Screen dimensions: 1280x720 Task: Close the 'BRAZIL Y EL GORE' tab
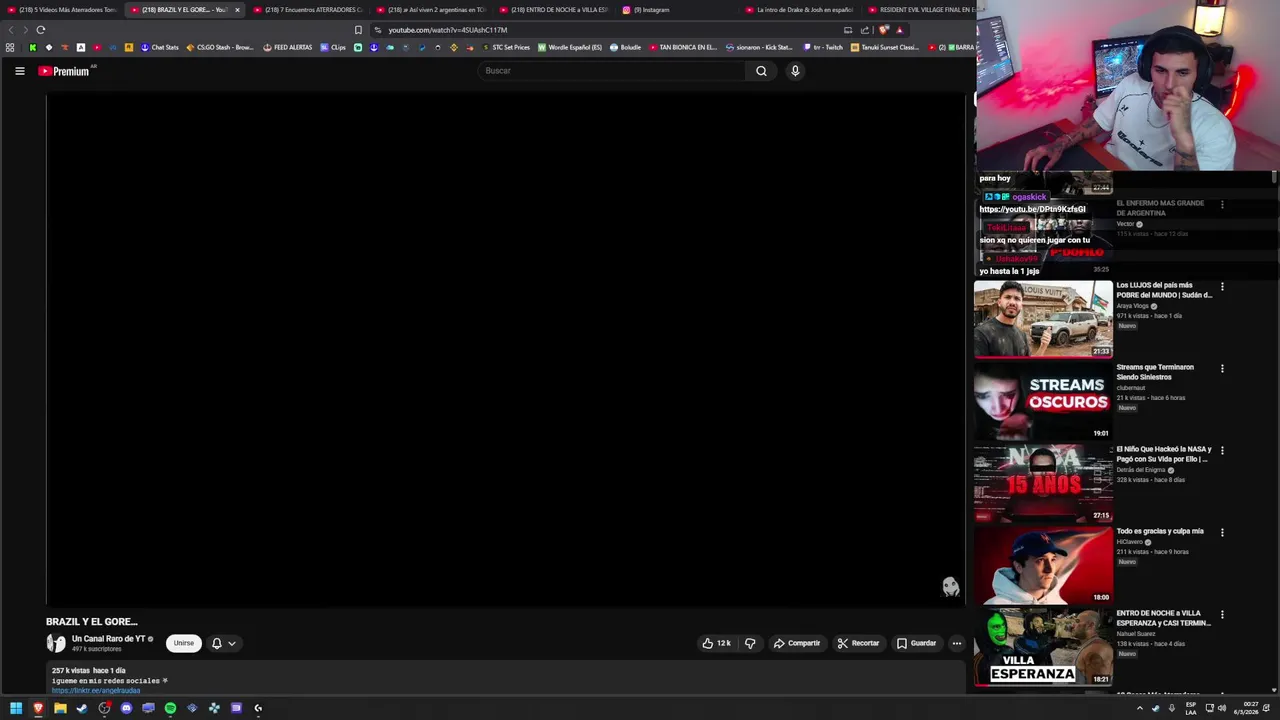tap(237, 10)
